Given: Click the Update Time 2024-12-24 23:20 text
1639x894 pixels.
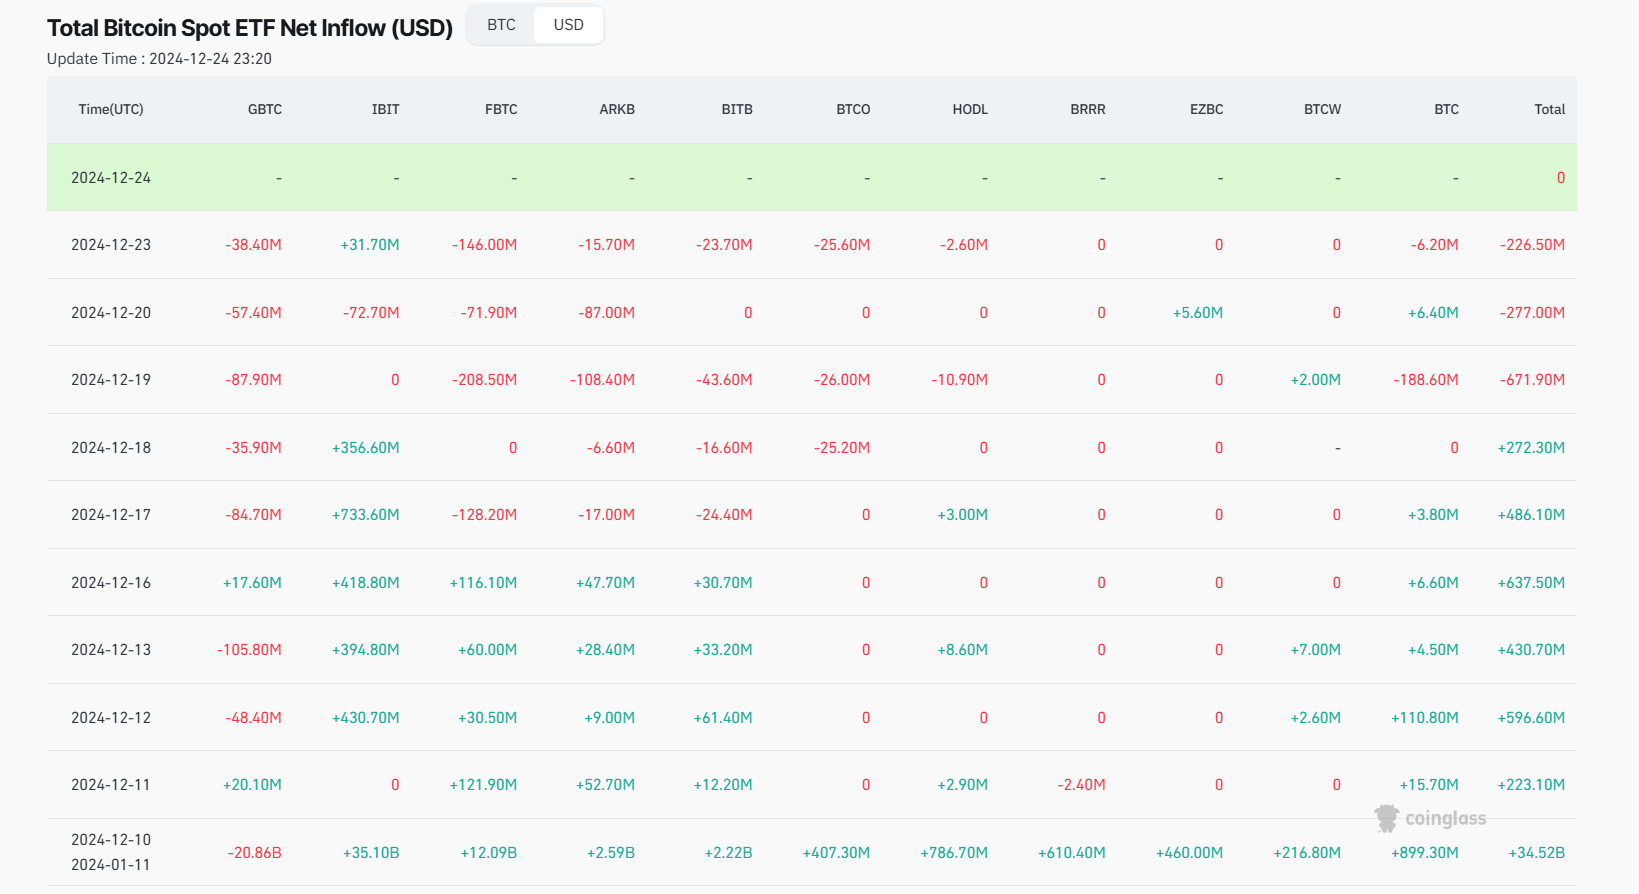Looking at the screenshot, I should click(x=159, y=59).
